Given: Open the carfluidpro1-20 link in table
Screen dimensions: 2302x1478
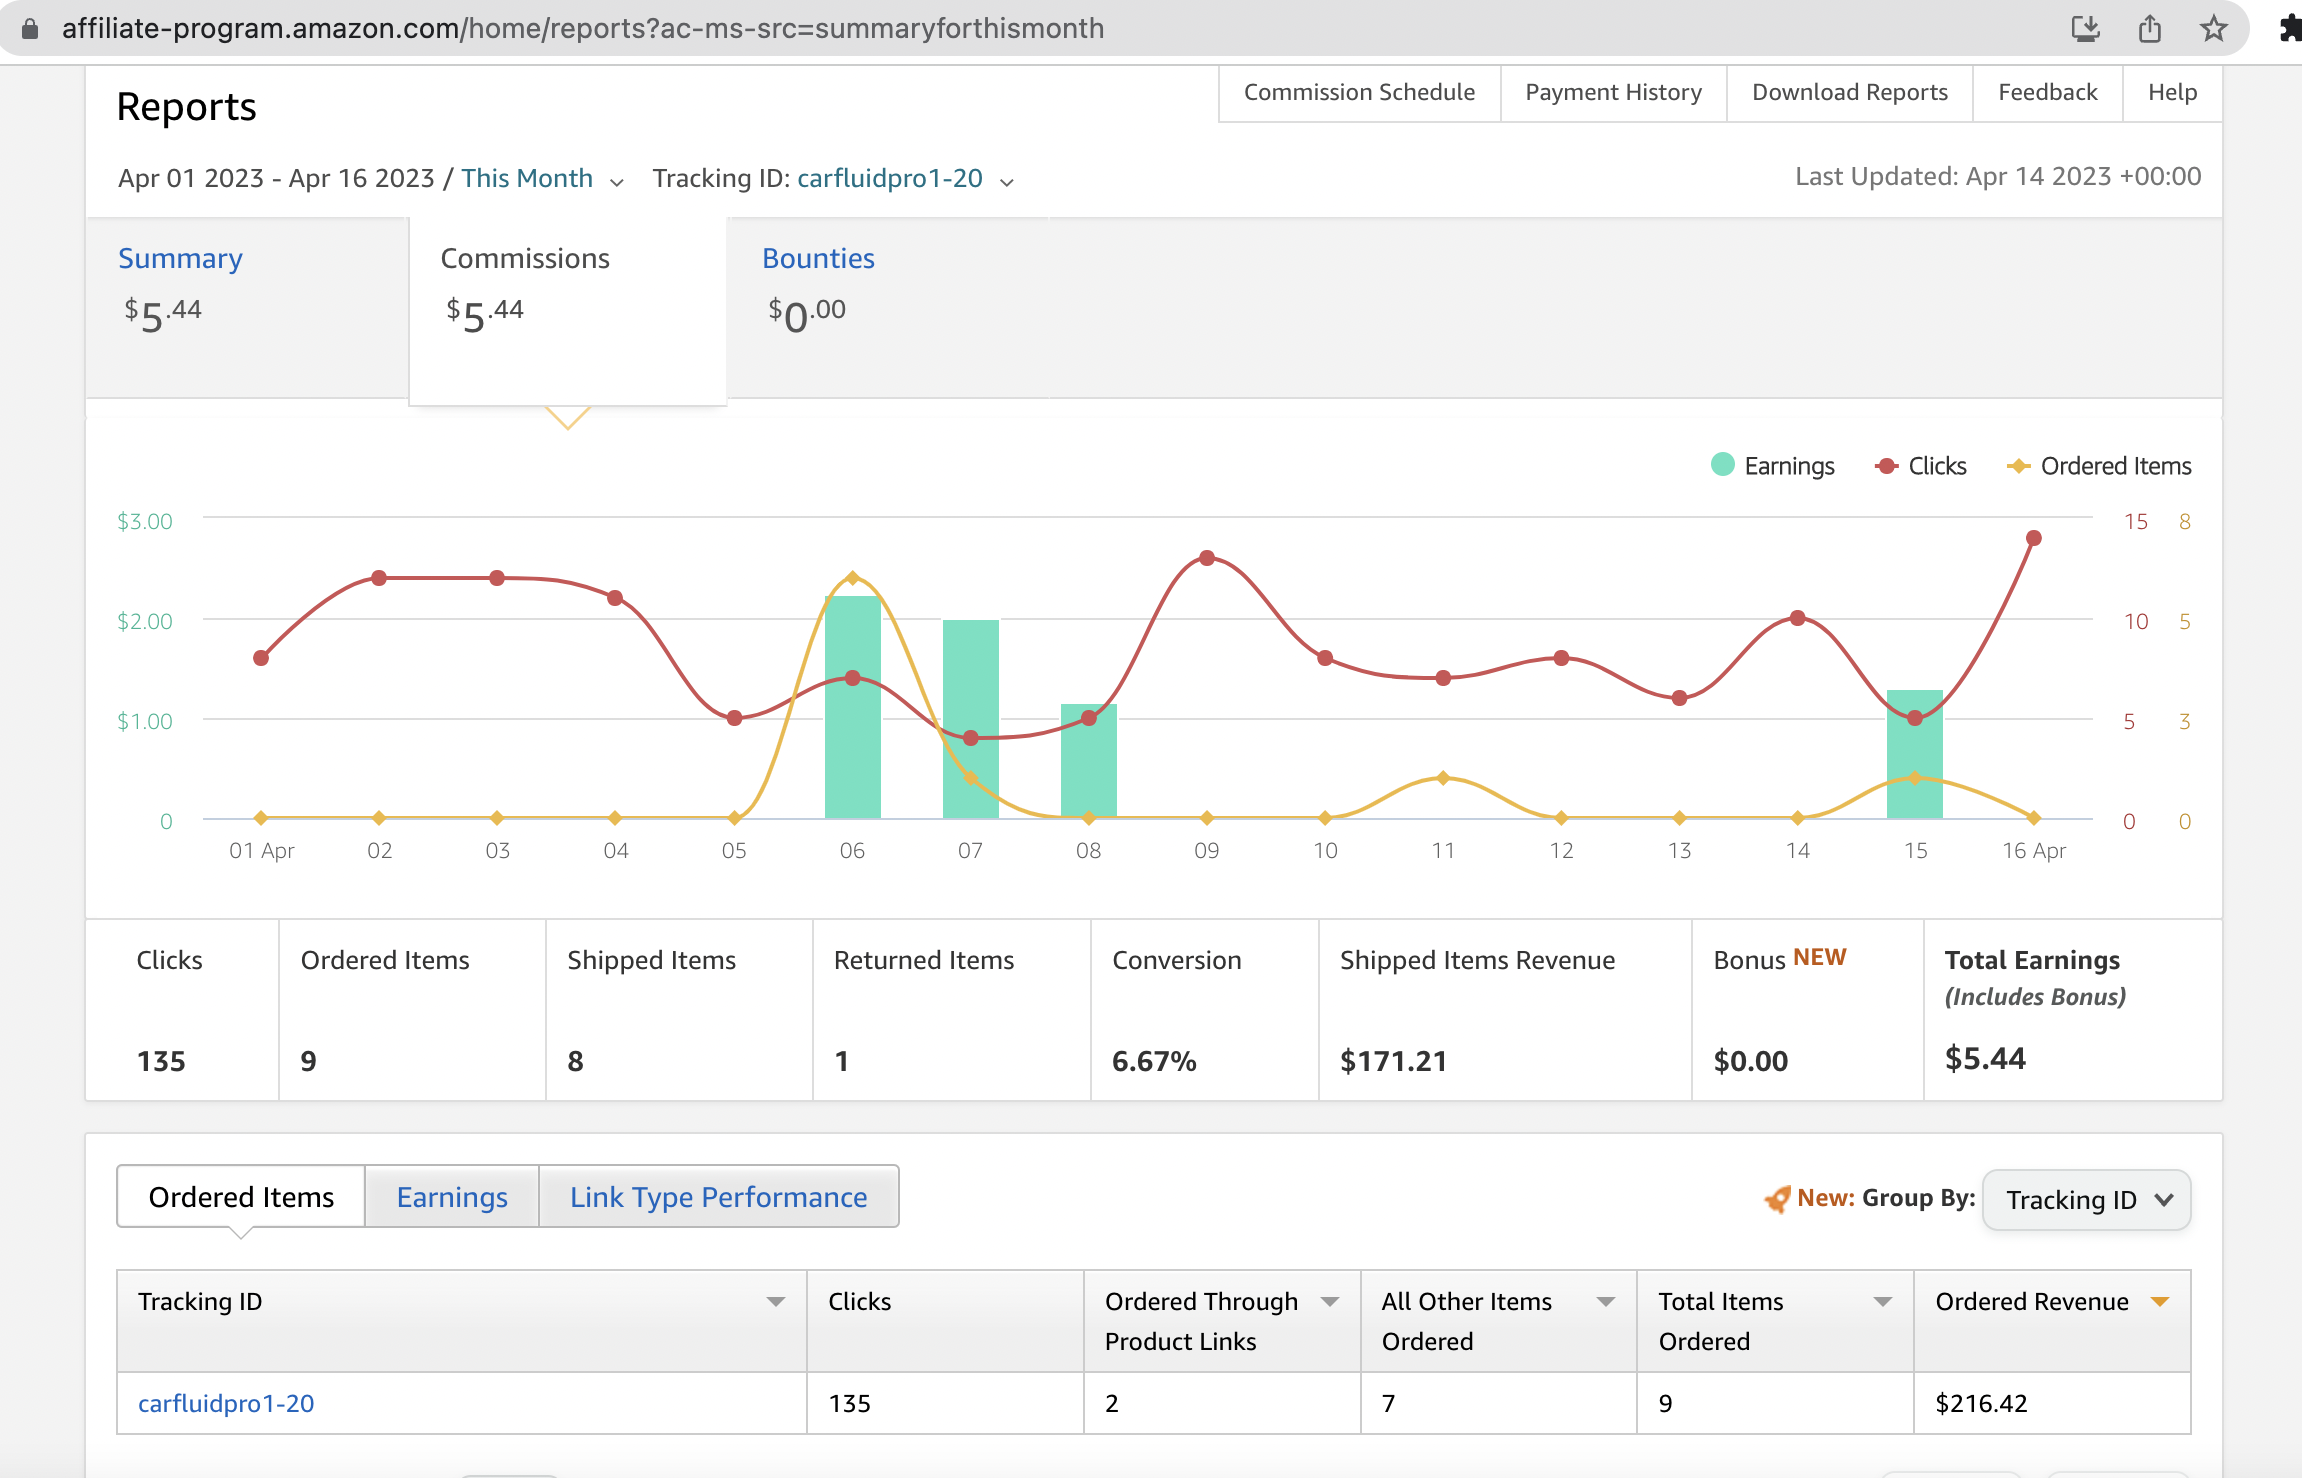Looking at the screenshot, I should tap(226, 1403).
